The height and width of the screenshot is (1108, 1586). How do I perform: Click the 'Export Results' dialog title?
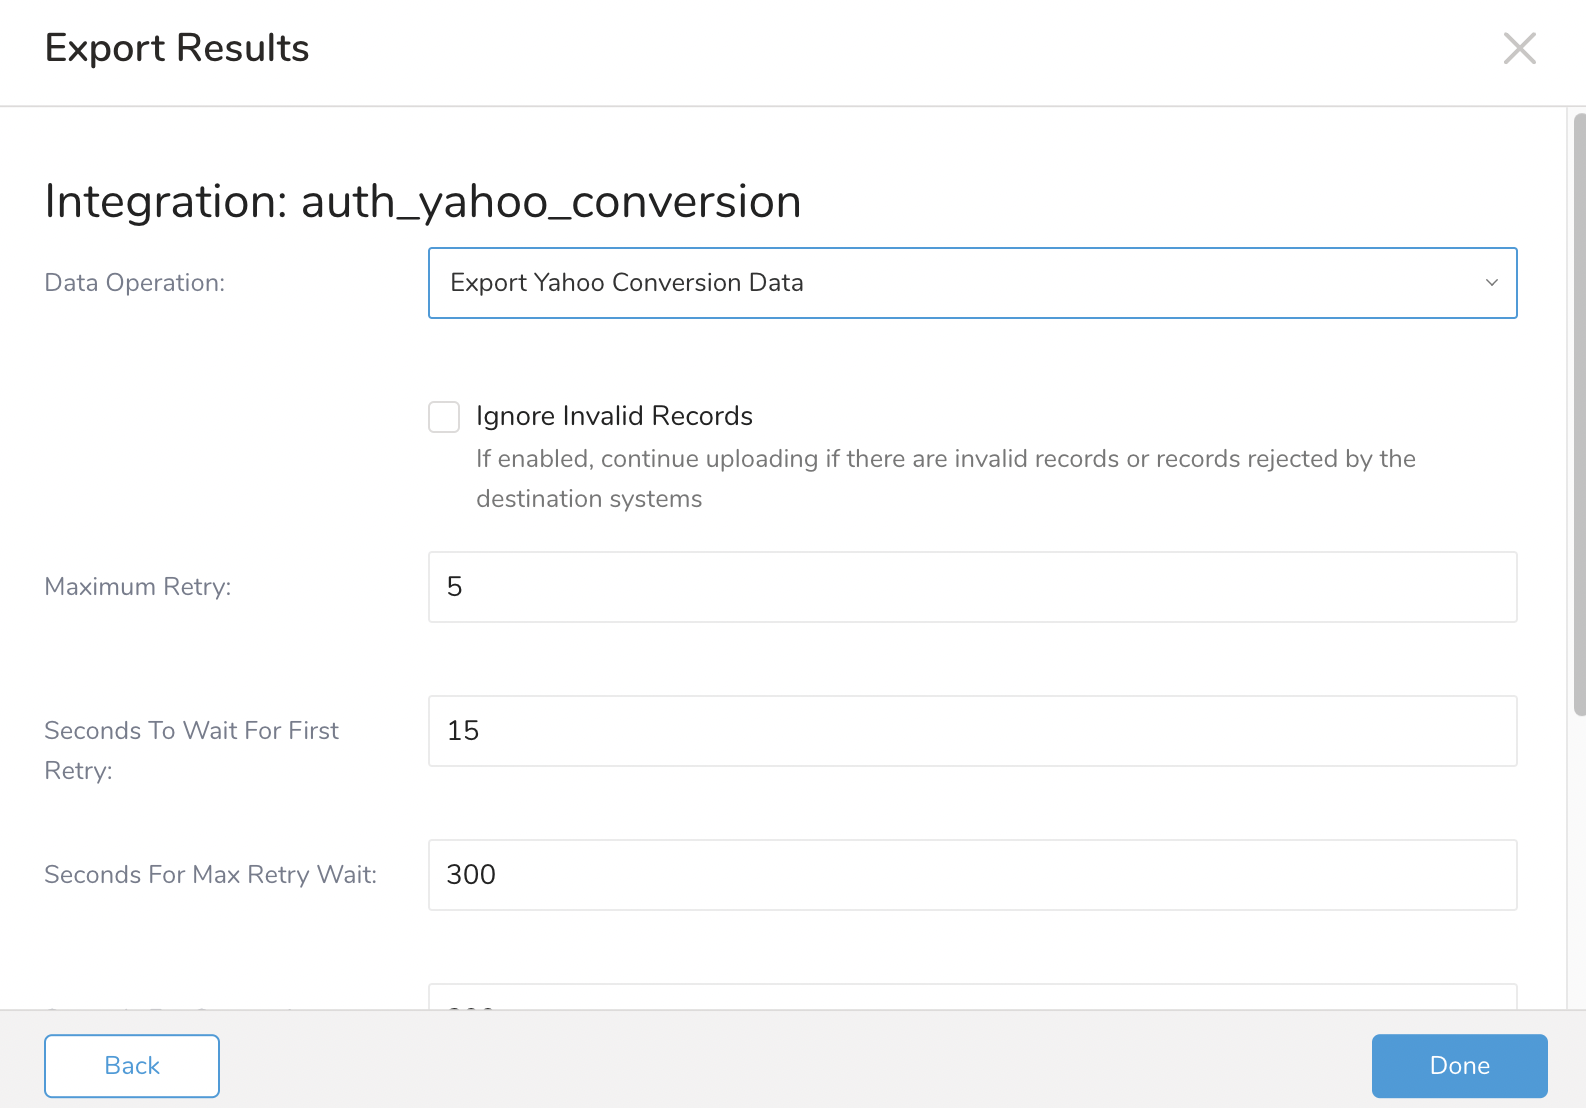click(x=177, y=48)
